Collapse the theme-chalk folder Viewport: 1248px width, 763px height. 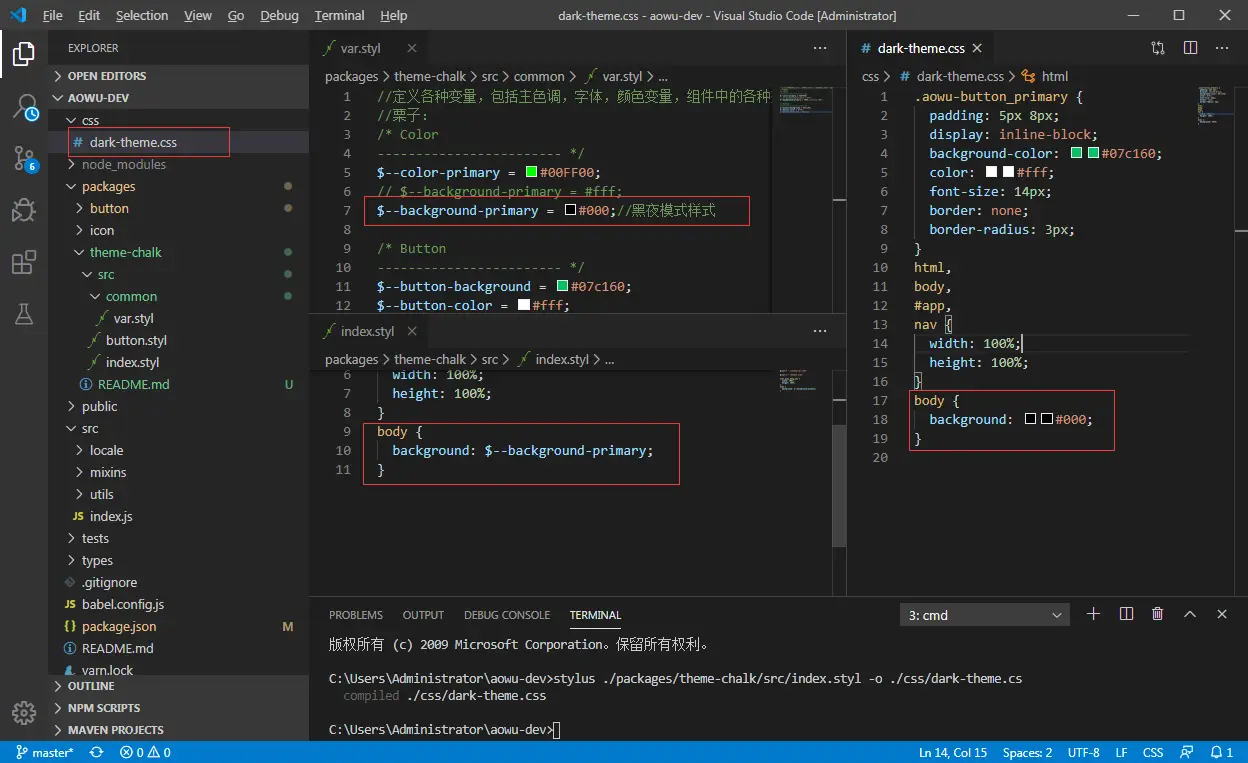(125, 252)
